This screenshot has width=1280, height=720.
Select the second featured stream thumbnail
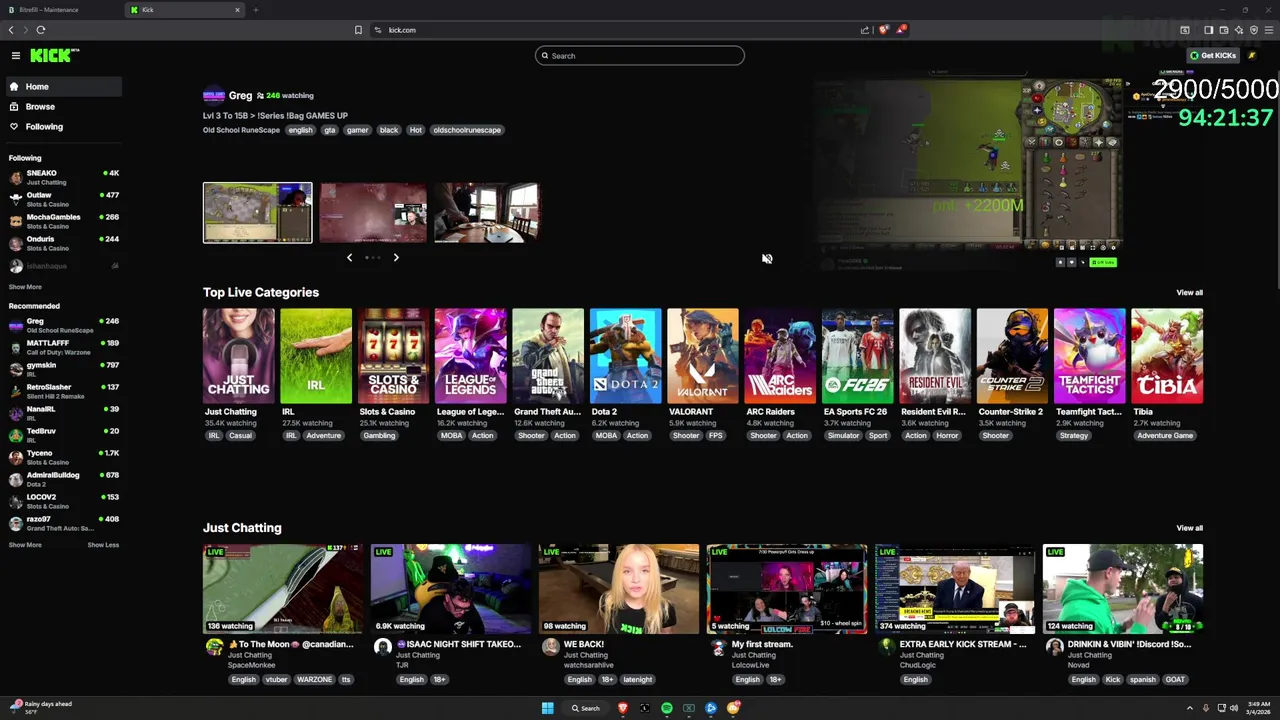(x=373, y=213)
